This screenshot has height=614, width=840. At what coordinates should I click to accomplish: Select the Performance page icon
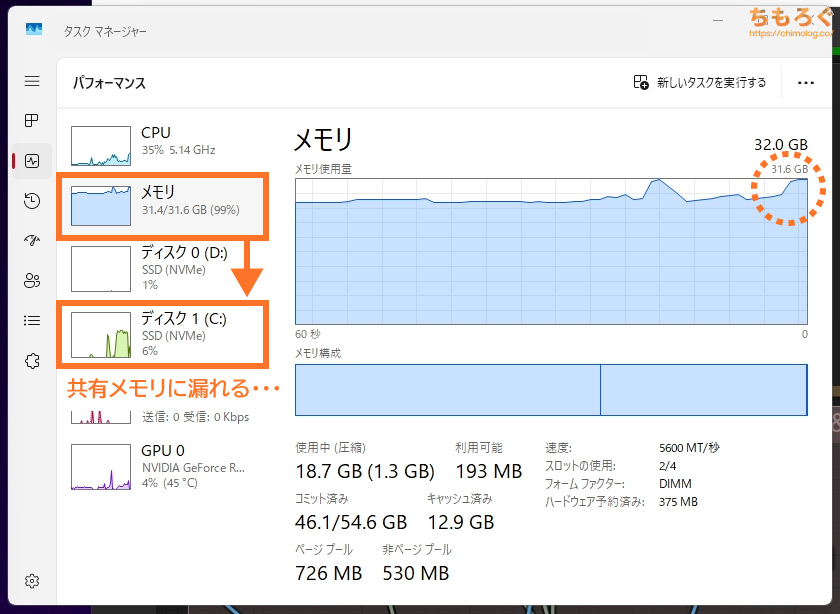[32, 161]
